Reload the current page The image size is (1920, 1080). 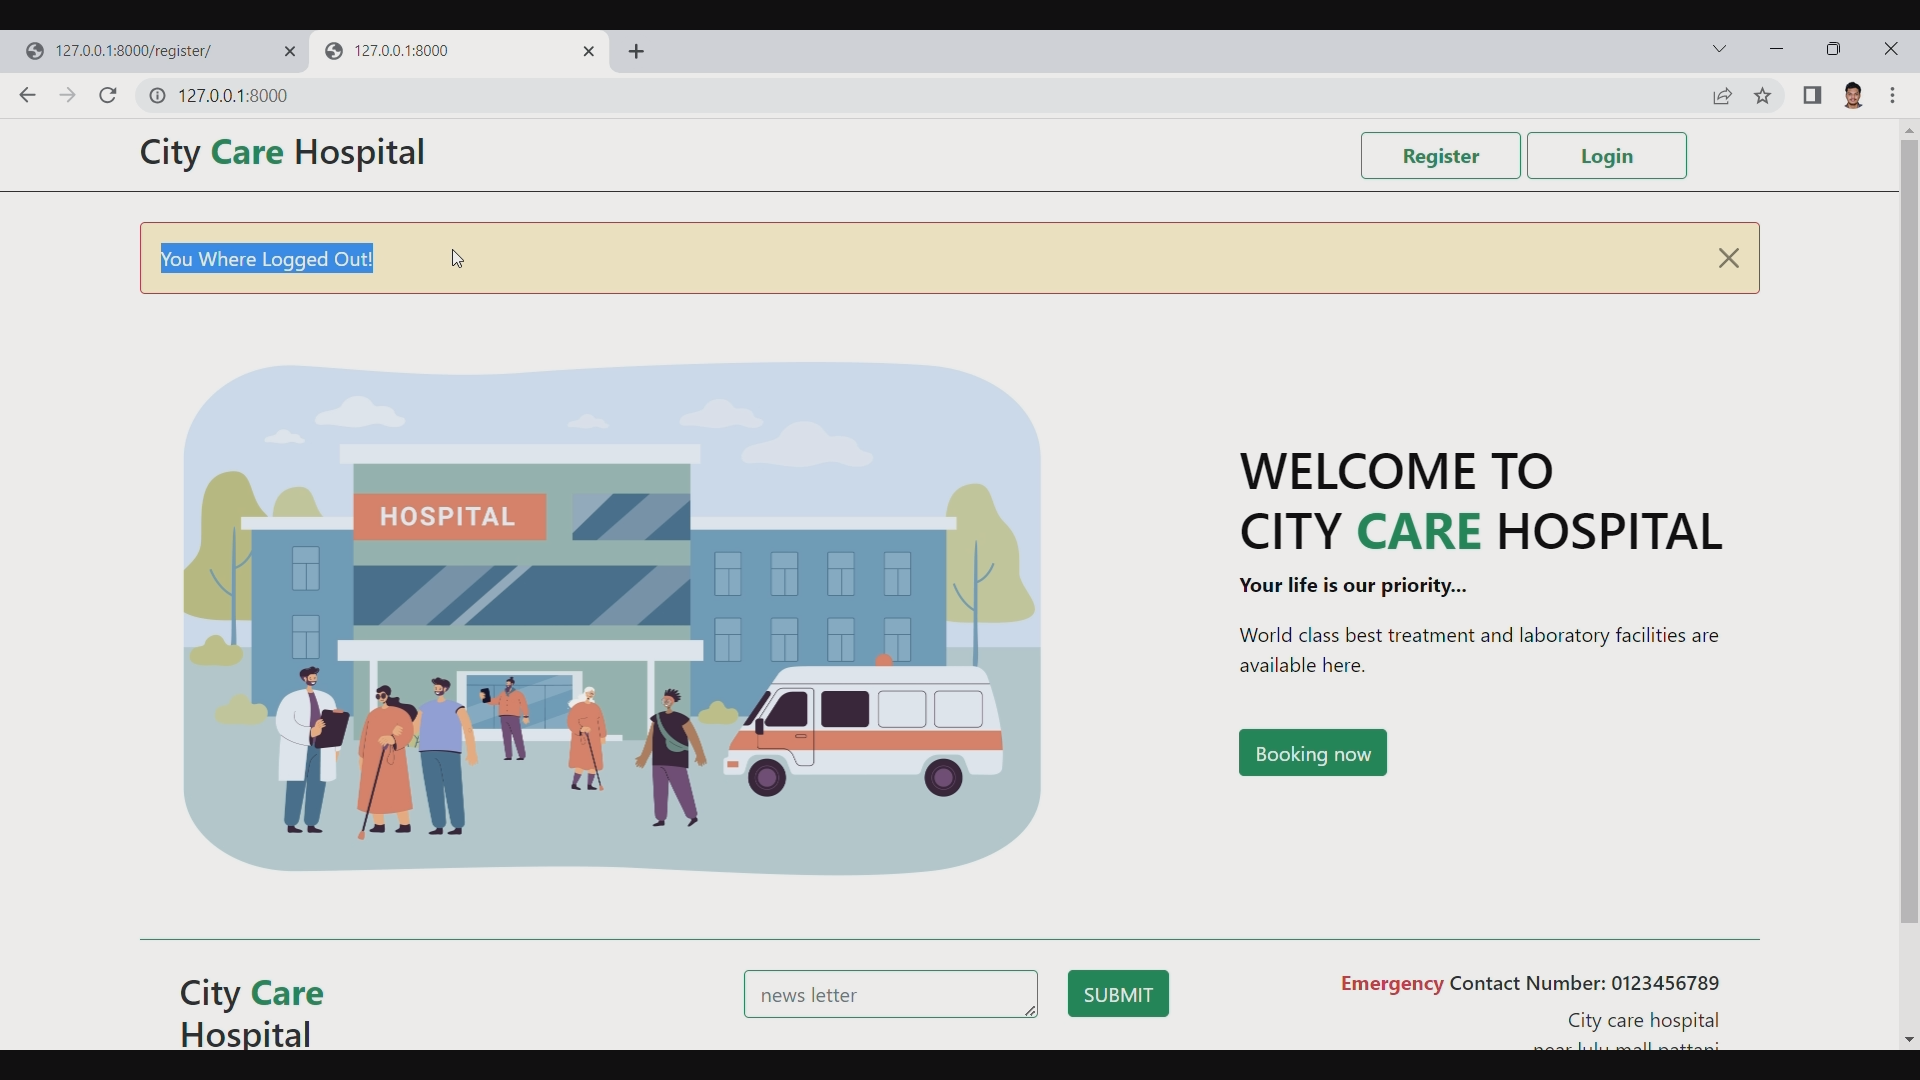107,95
